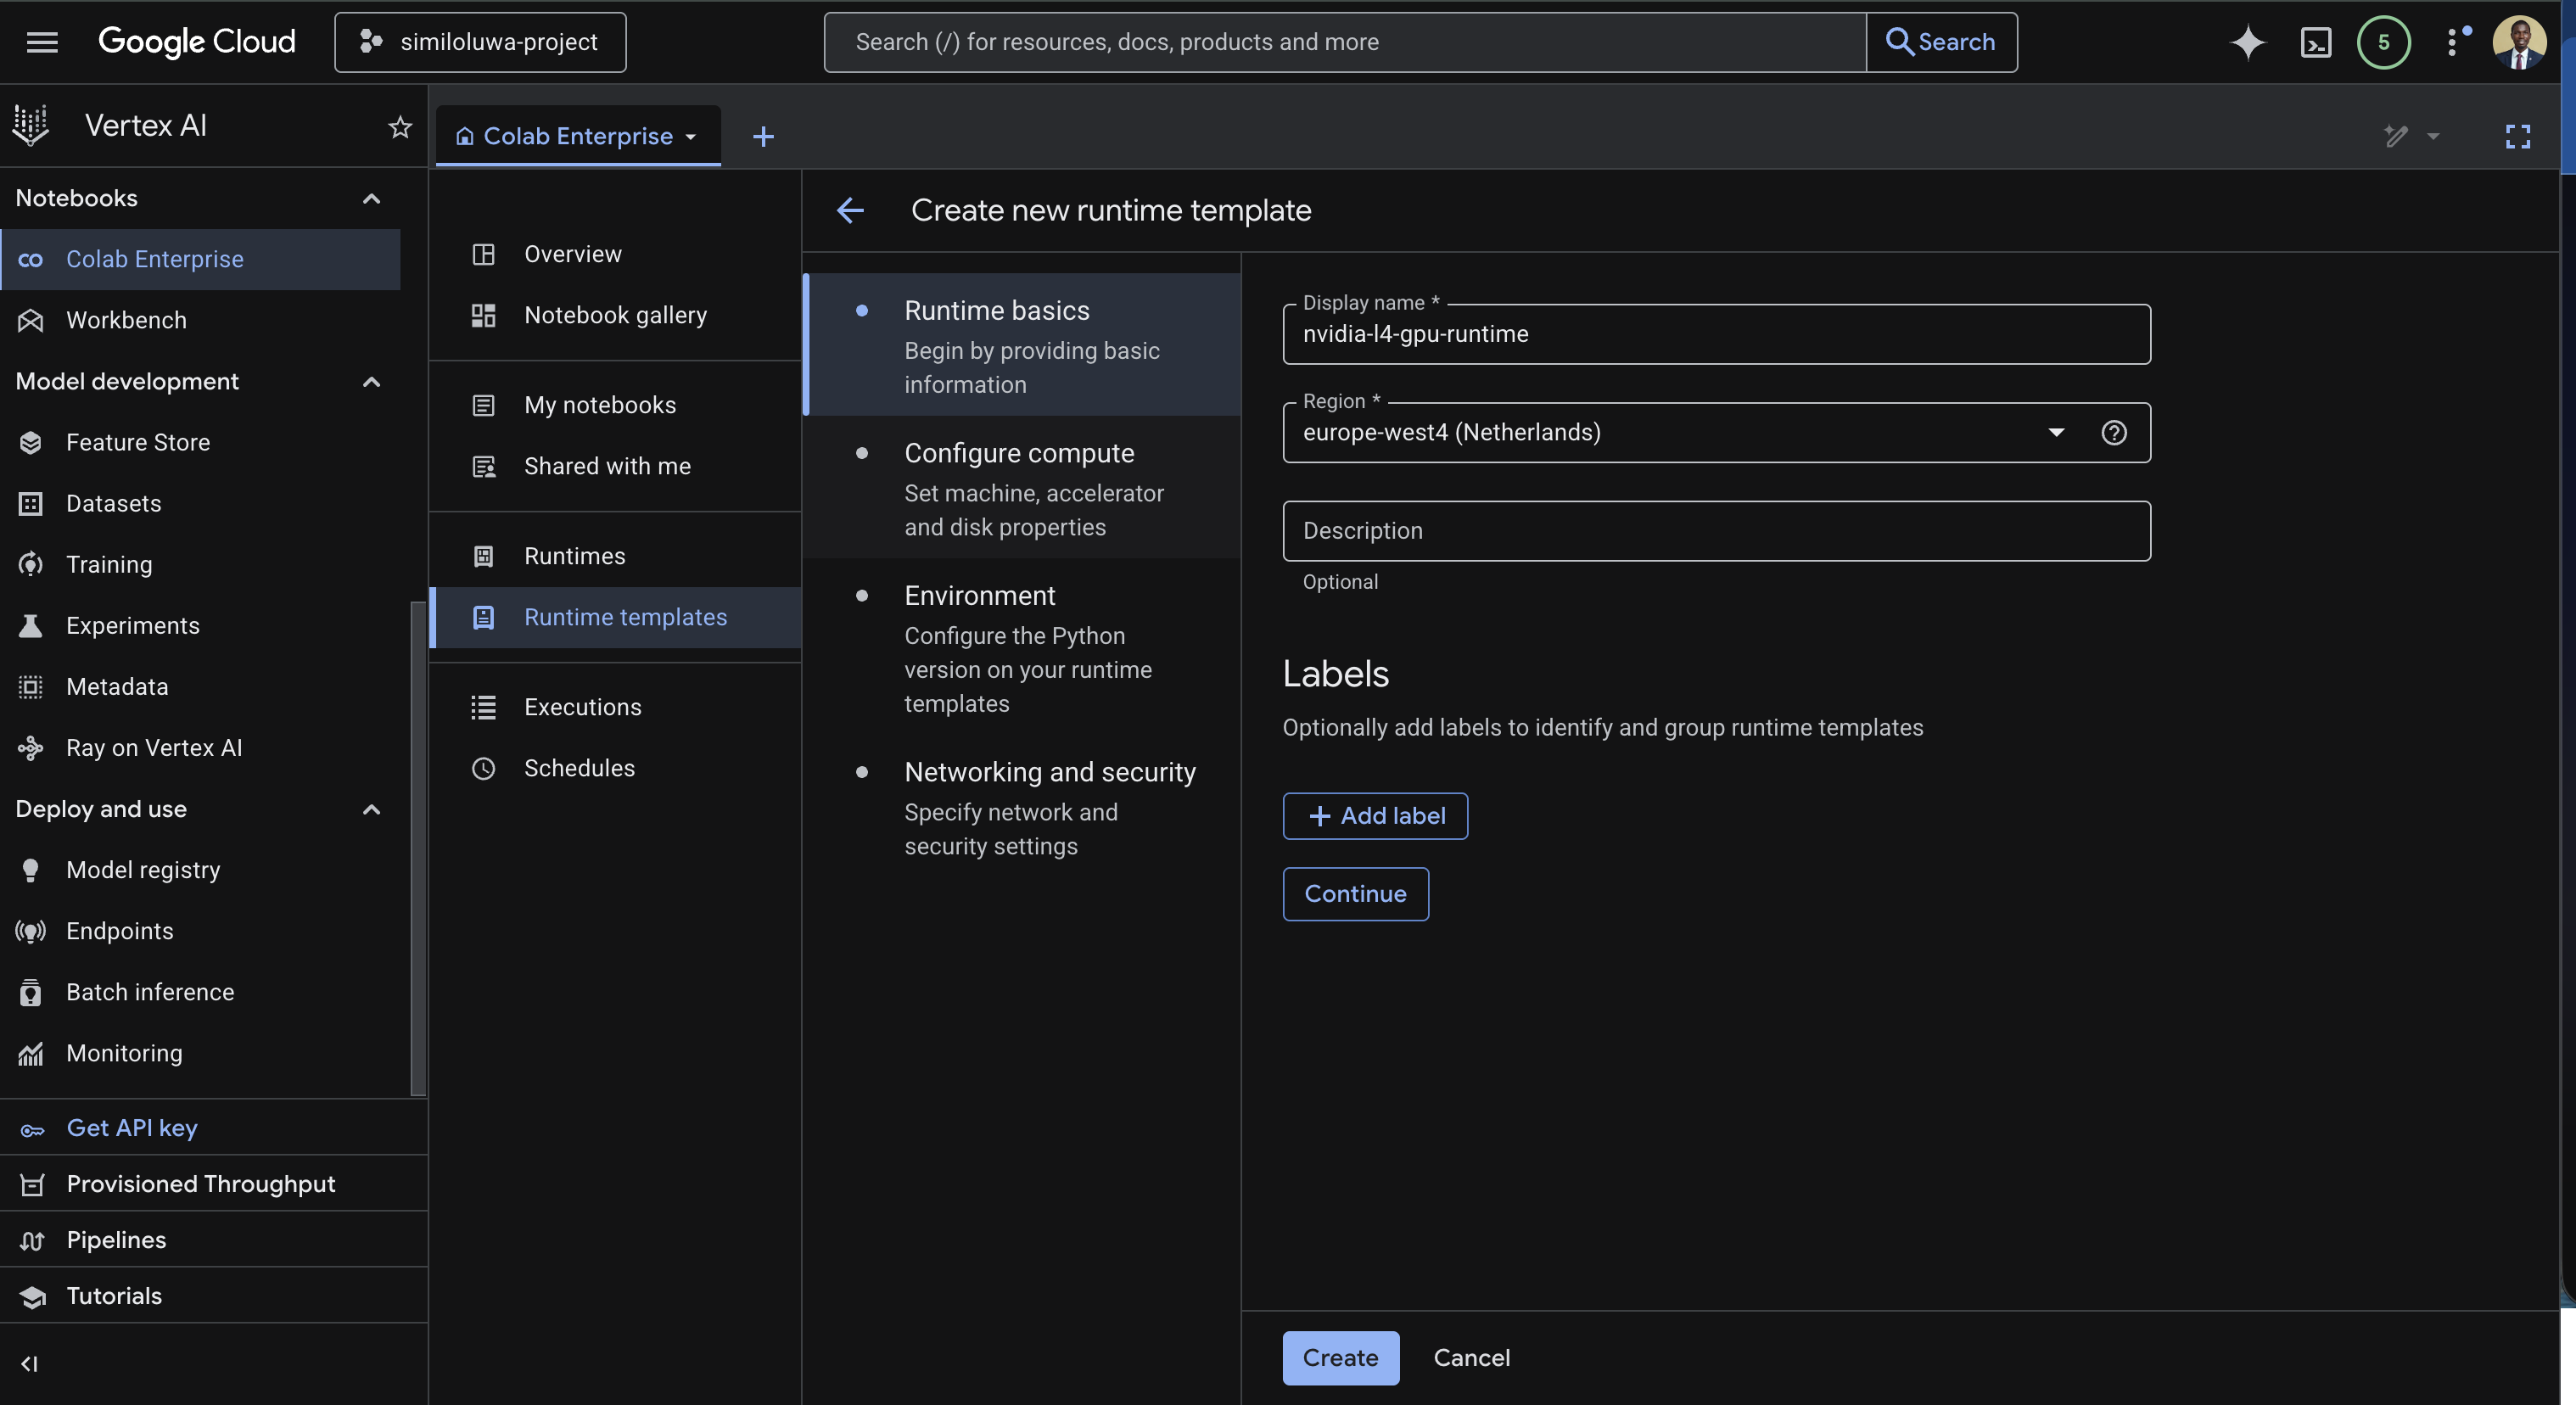This screenshot has height=1405, width=2576.
Task: Open the similoluwa-project selector
Action: 480,42
